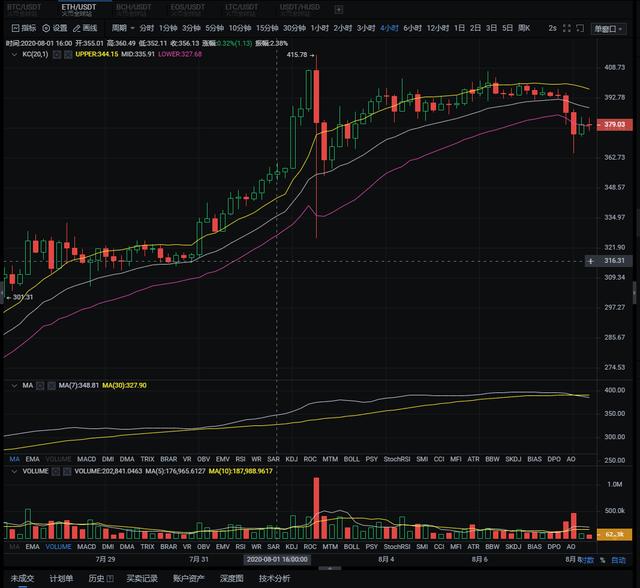
Task: Open the 单窗口 window layout dropdown
Action: [x=609, y=28]
